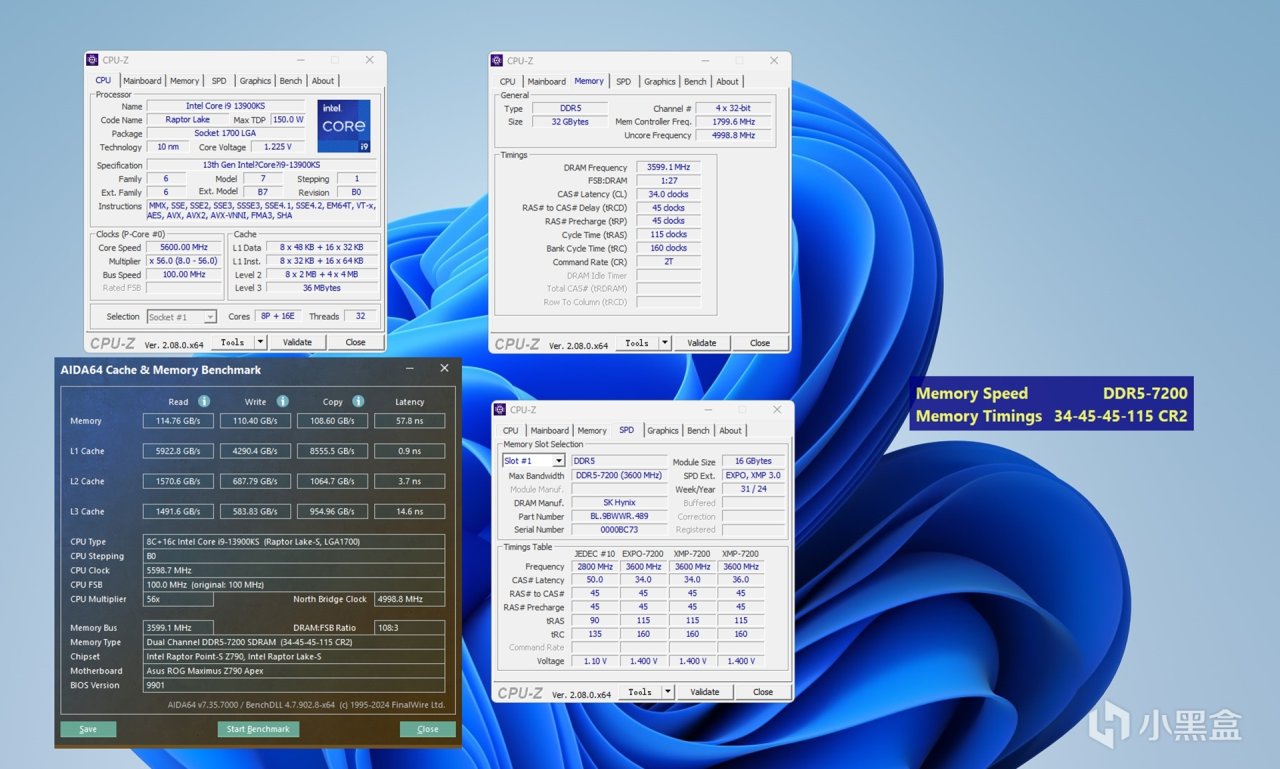Open About tab in memory timings window
Screen dimensions: 1280x769
click(x=728, y=82)
